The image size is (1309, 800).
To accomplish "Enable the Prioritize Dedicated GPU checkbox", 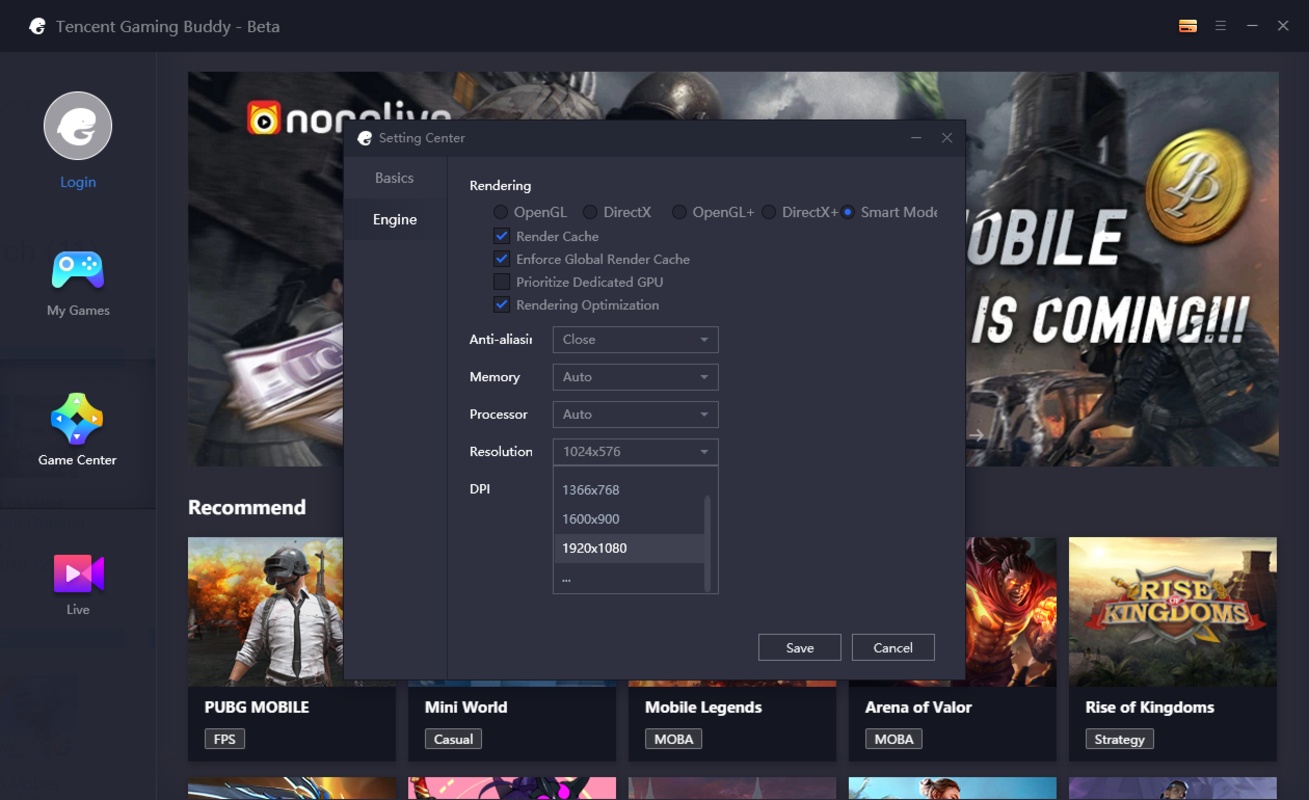I will (x=502, y=282).
